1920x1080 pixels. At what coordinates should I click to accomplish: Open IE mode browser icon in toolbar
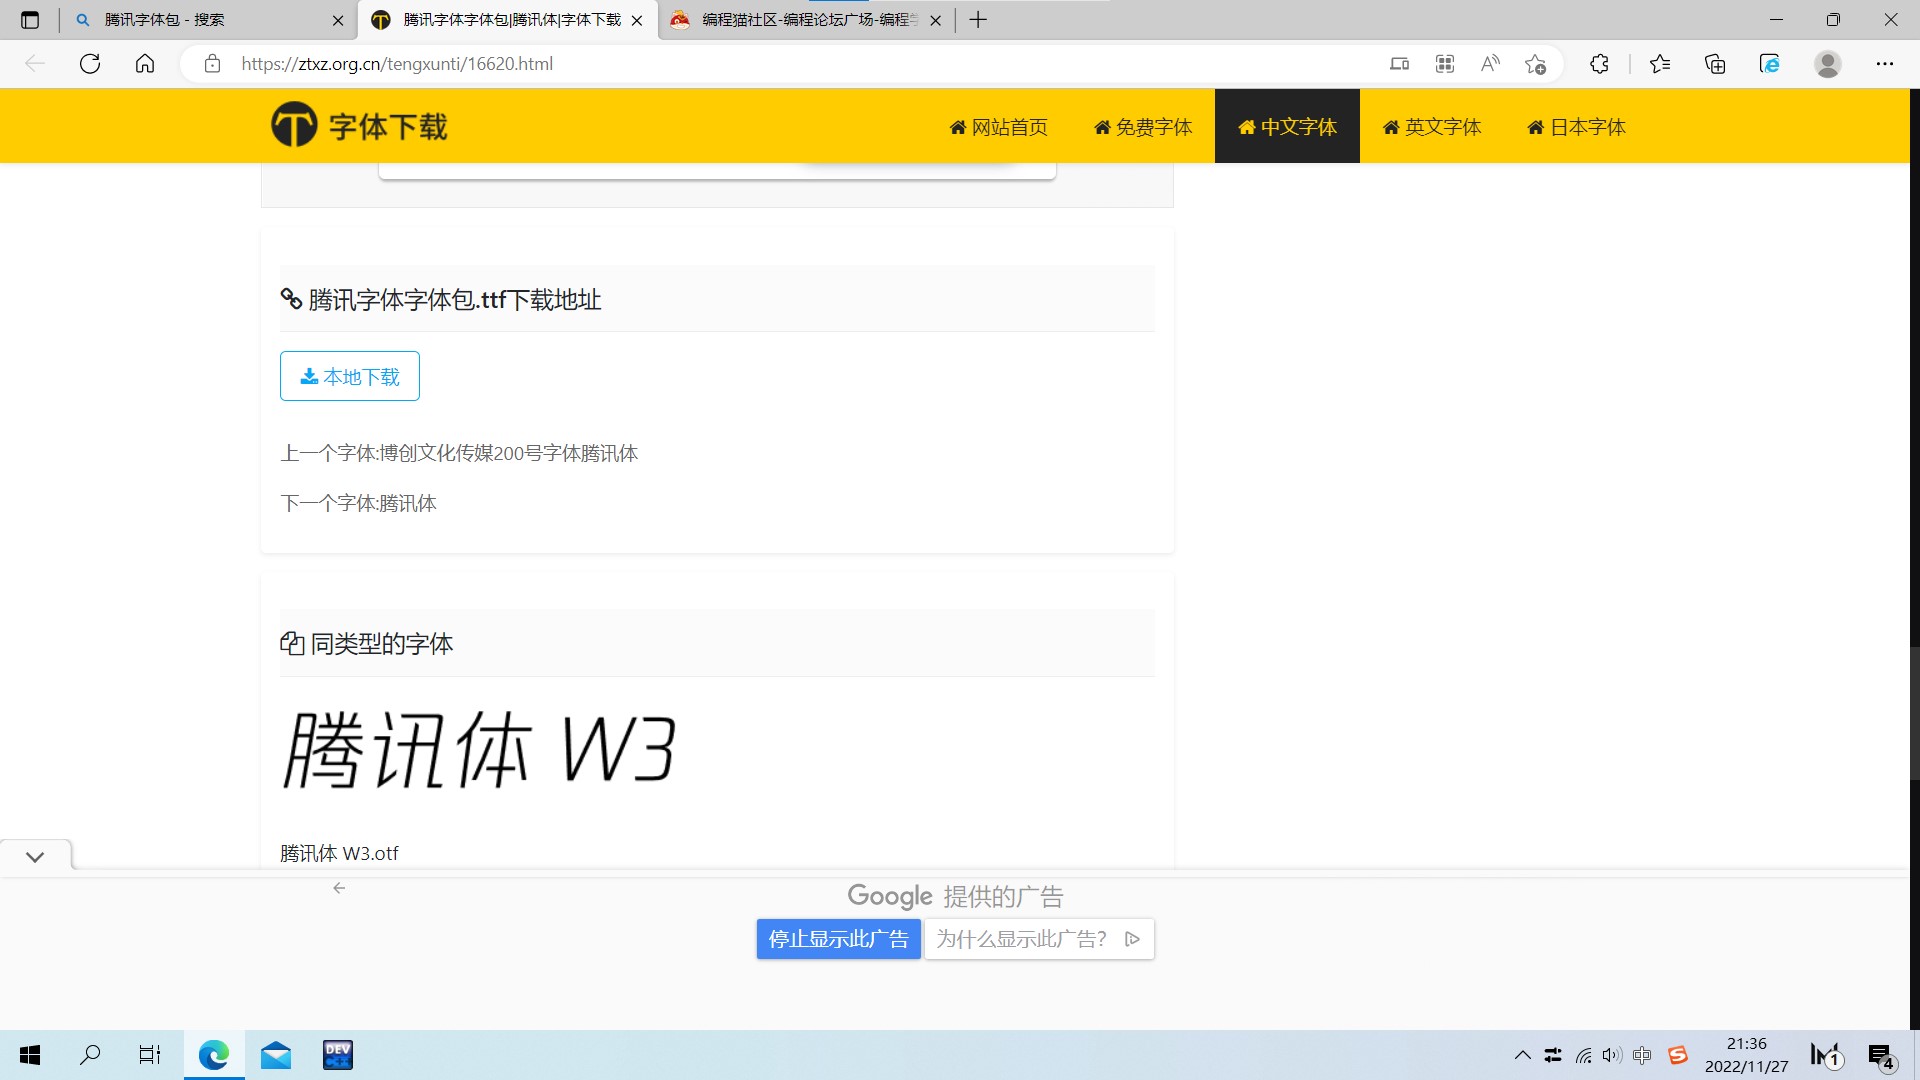point(1770,64)
